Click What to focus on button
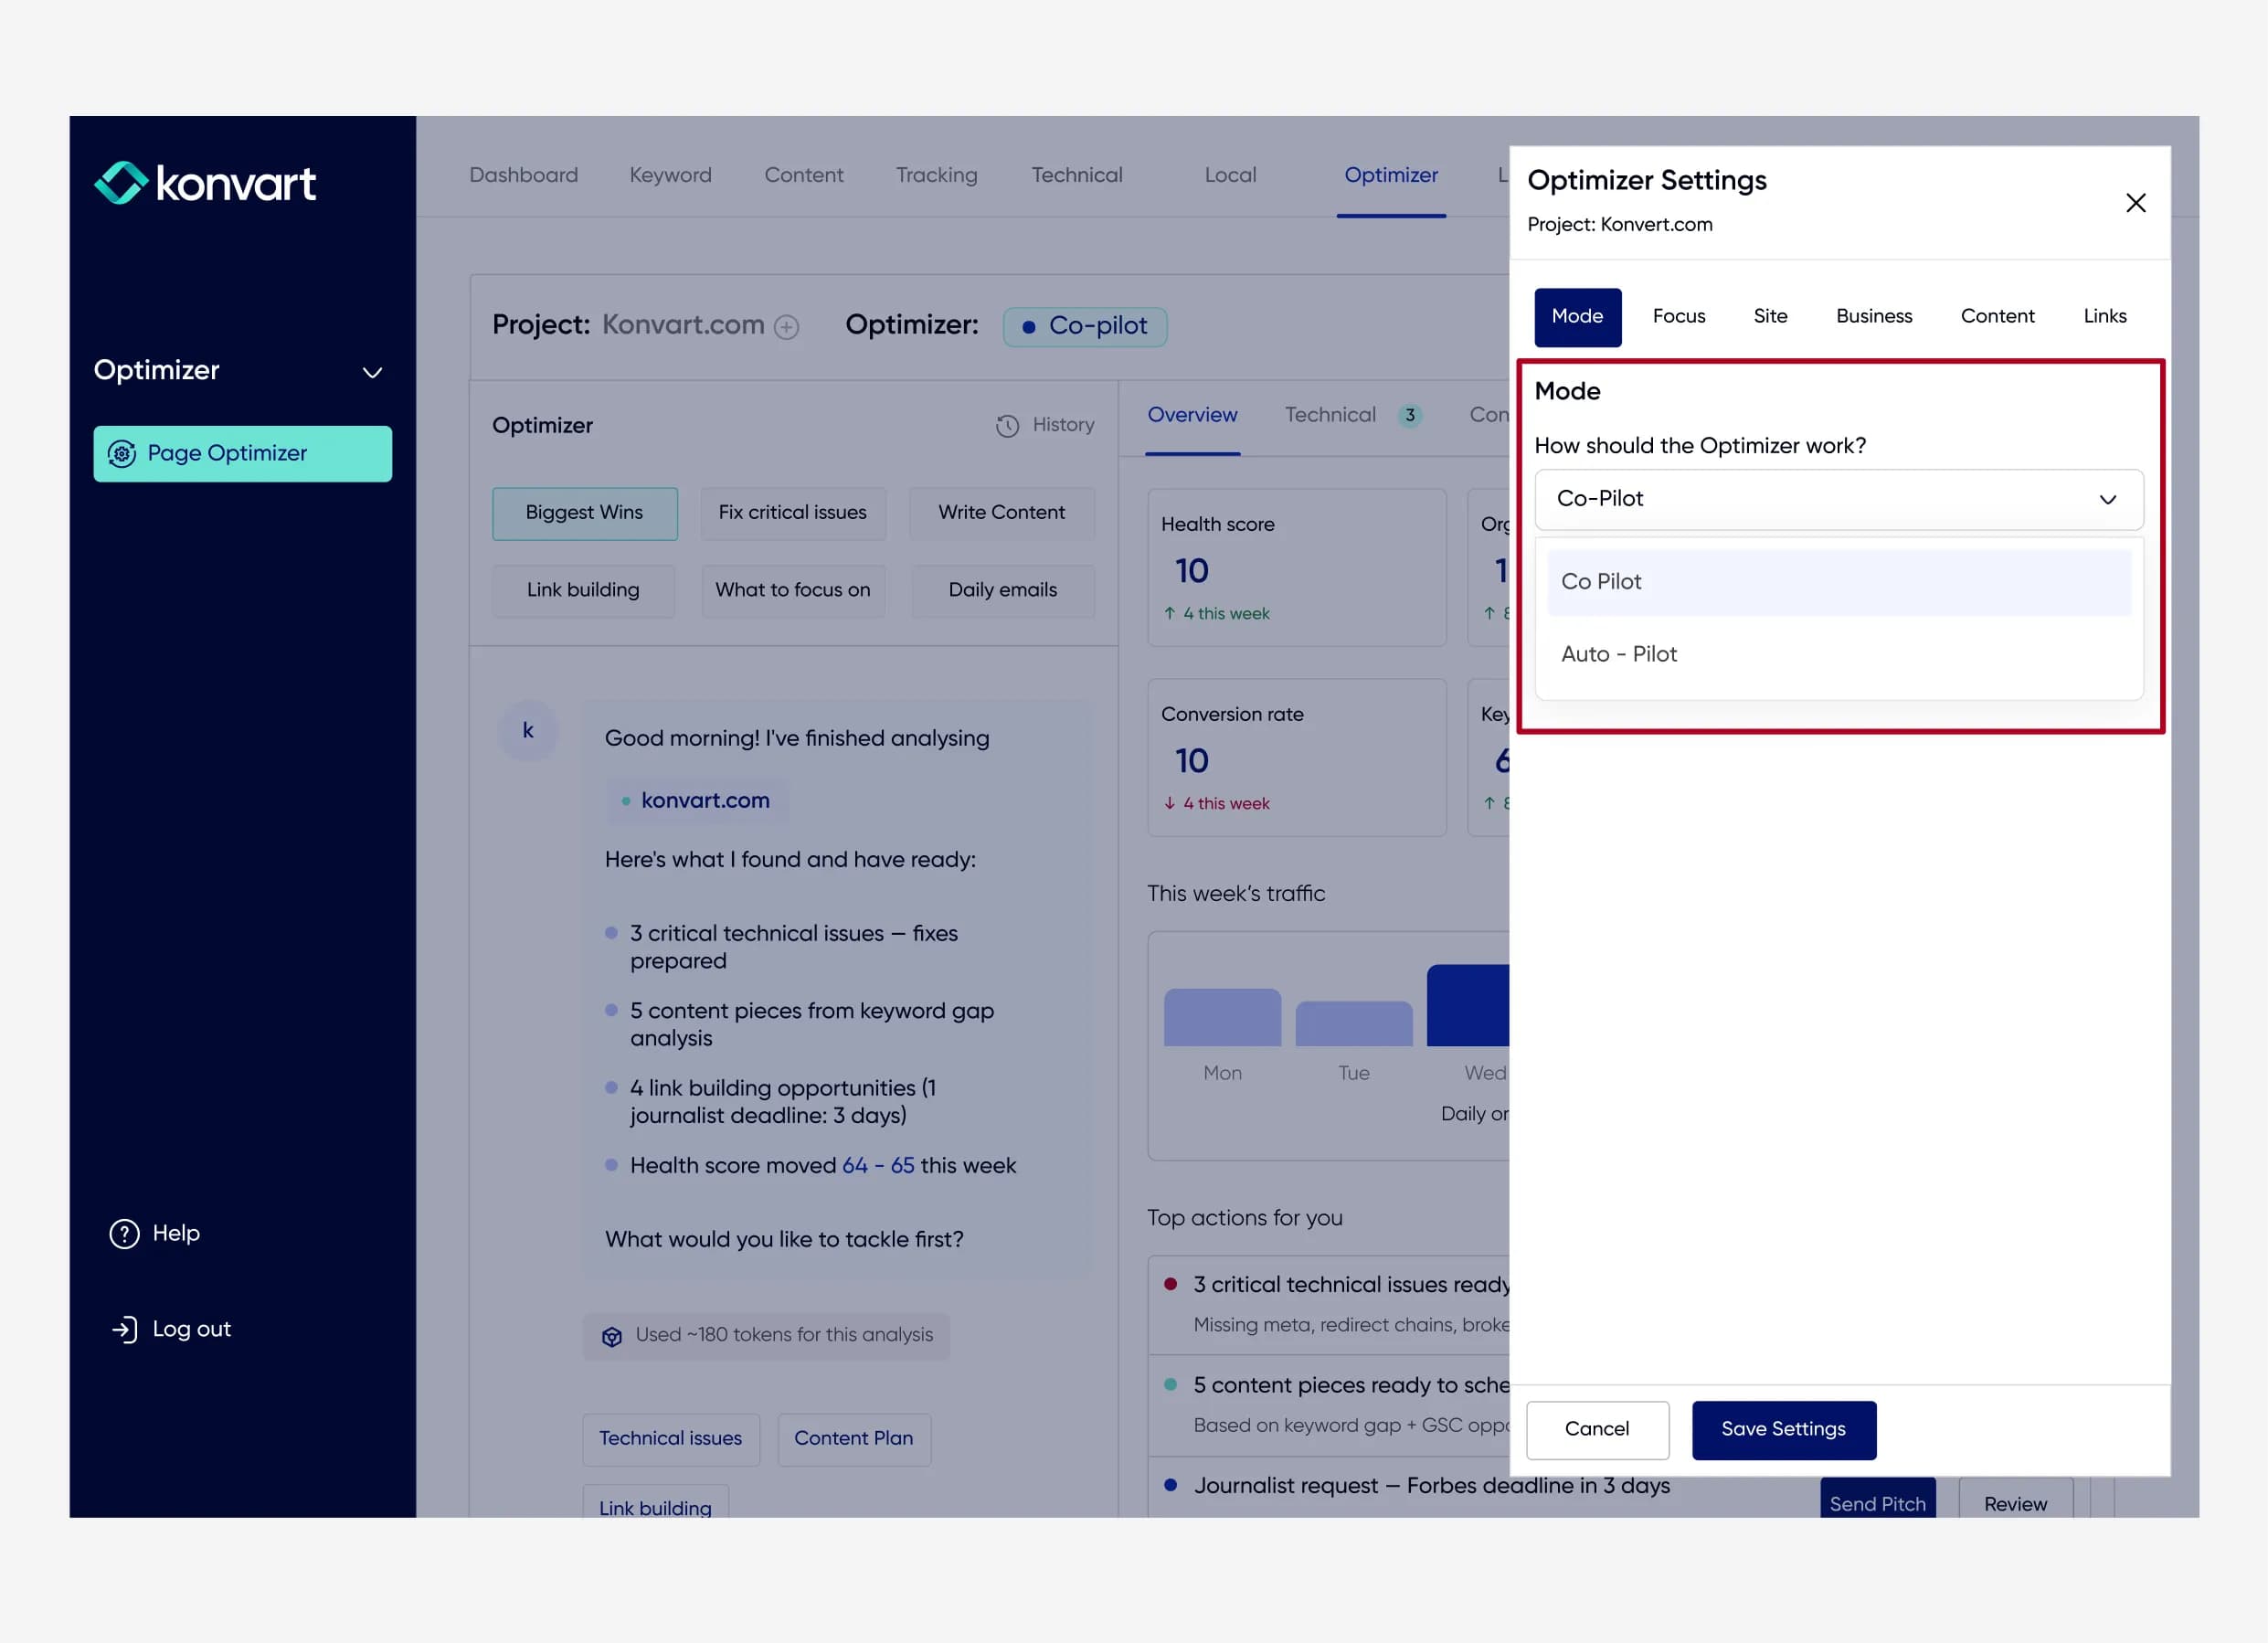The height and width of the screenshot is (1643, 2268). point(792,591)
